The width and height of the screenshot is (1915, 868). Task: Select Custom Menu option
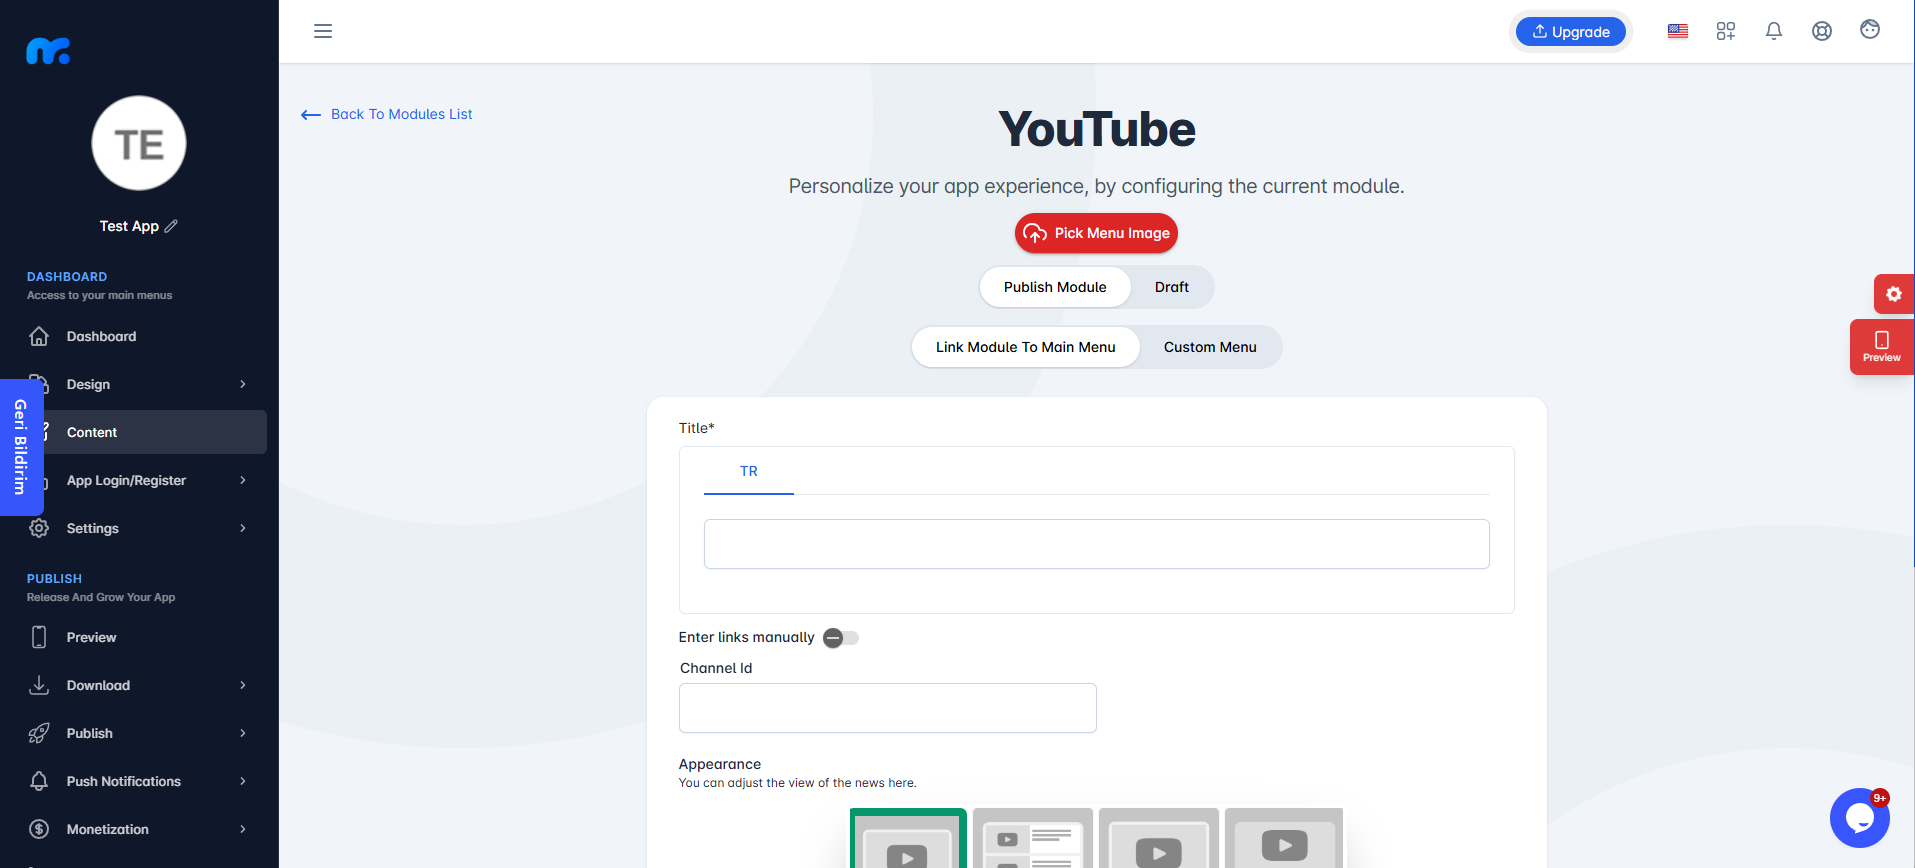click(x=1210, y=347)
